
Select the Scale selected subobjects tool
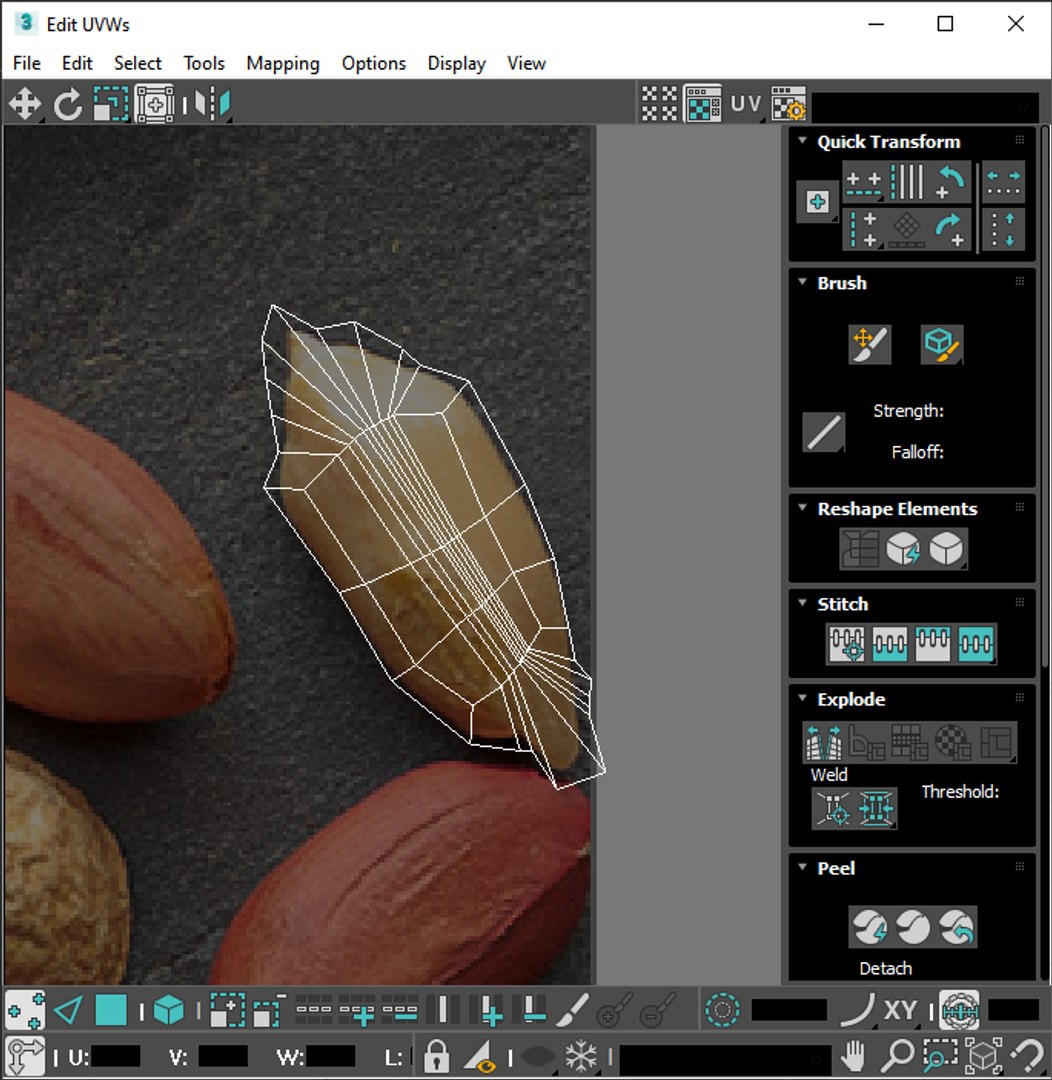click(110, 105)
